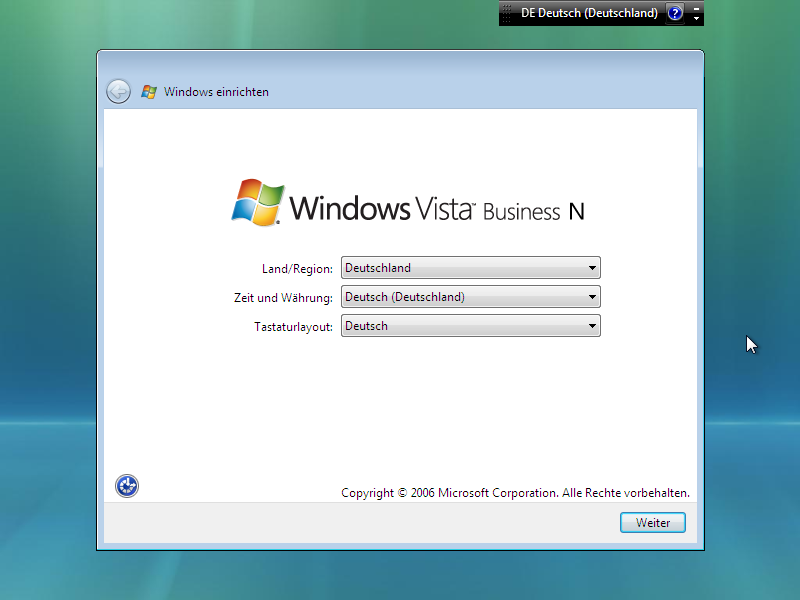Click the 'Zeit und Währung:' label
Viewport: 800px width, 600px height.
tap(283, 298)
